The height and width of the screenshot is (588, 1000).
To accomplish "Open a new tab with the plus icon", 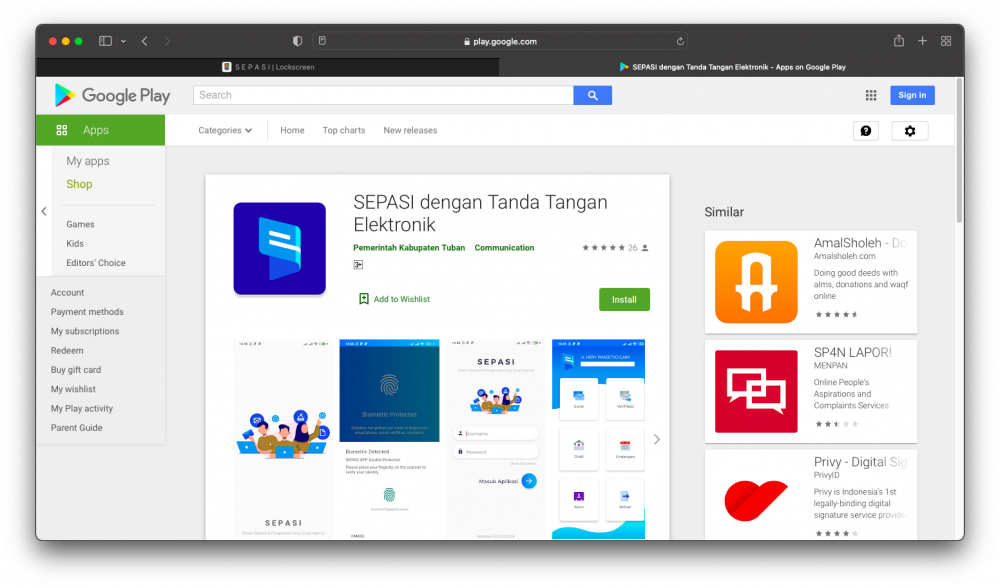I will click(922, 41).
